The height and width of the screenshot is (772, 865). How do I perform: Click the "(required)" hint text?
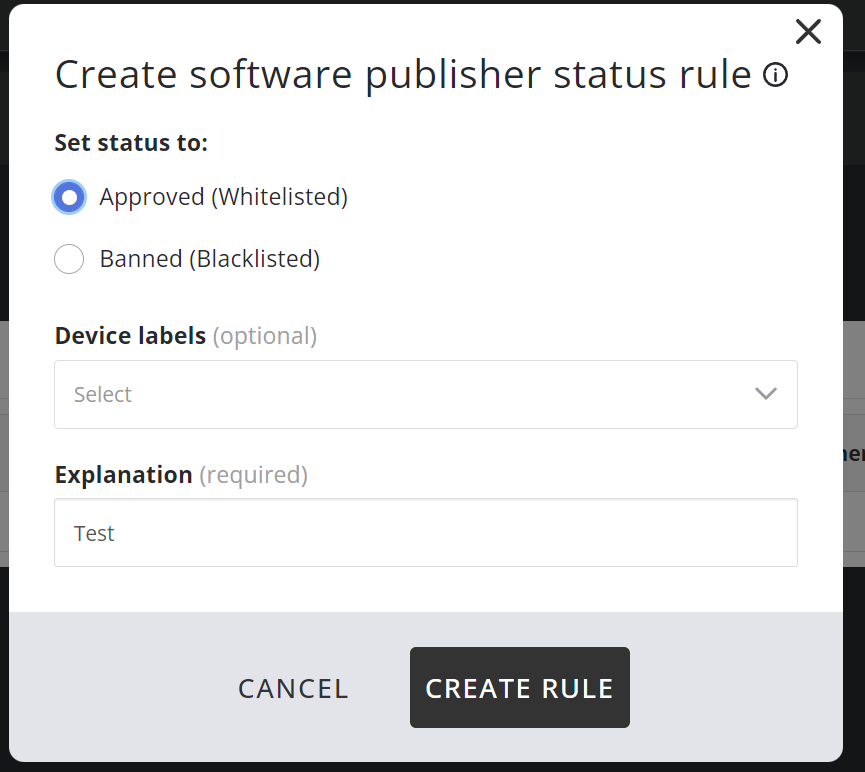coord(253,475)
